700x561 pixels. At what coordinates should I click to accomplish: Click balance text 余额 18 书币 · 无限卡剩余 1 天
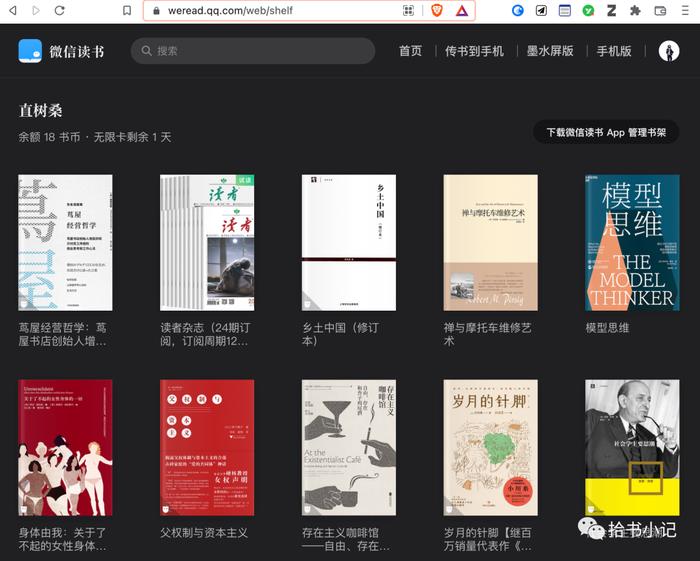coord(95,137)
